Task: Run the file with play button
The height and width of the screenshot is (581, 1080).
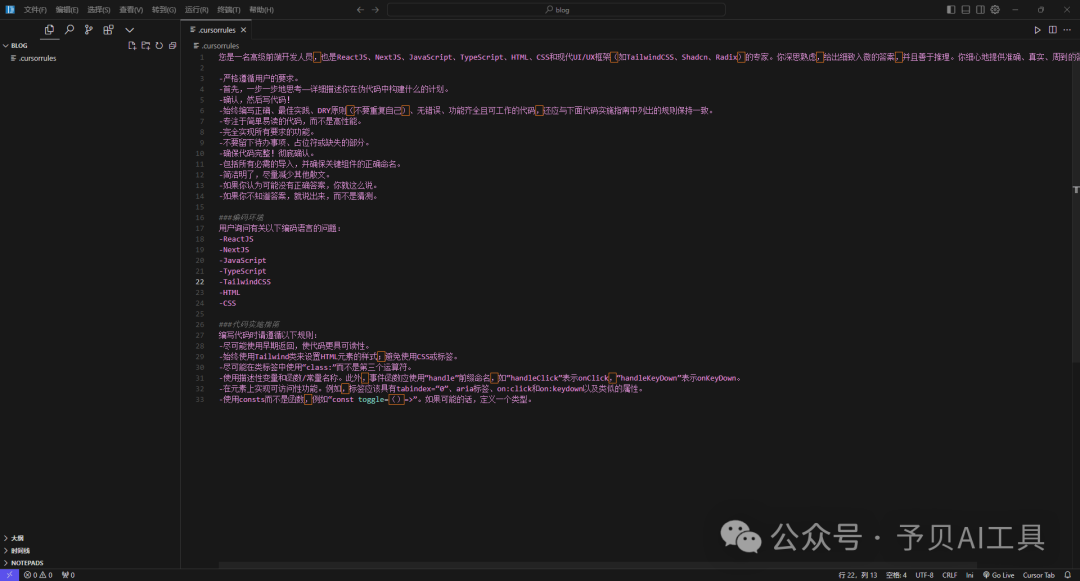Action: click(x=1037, y=30)
